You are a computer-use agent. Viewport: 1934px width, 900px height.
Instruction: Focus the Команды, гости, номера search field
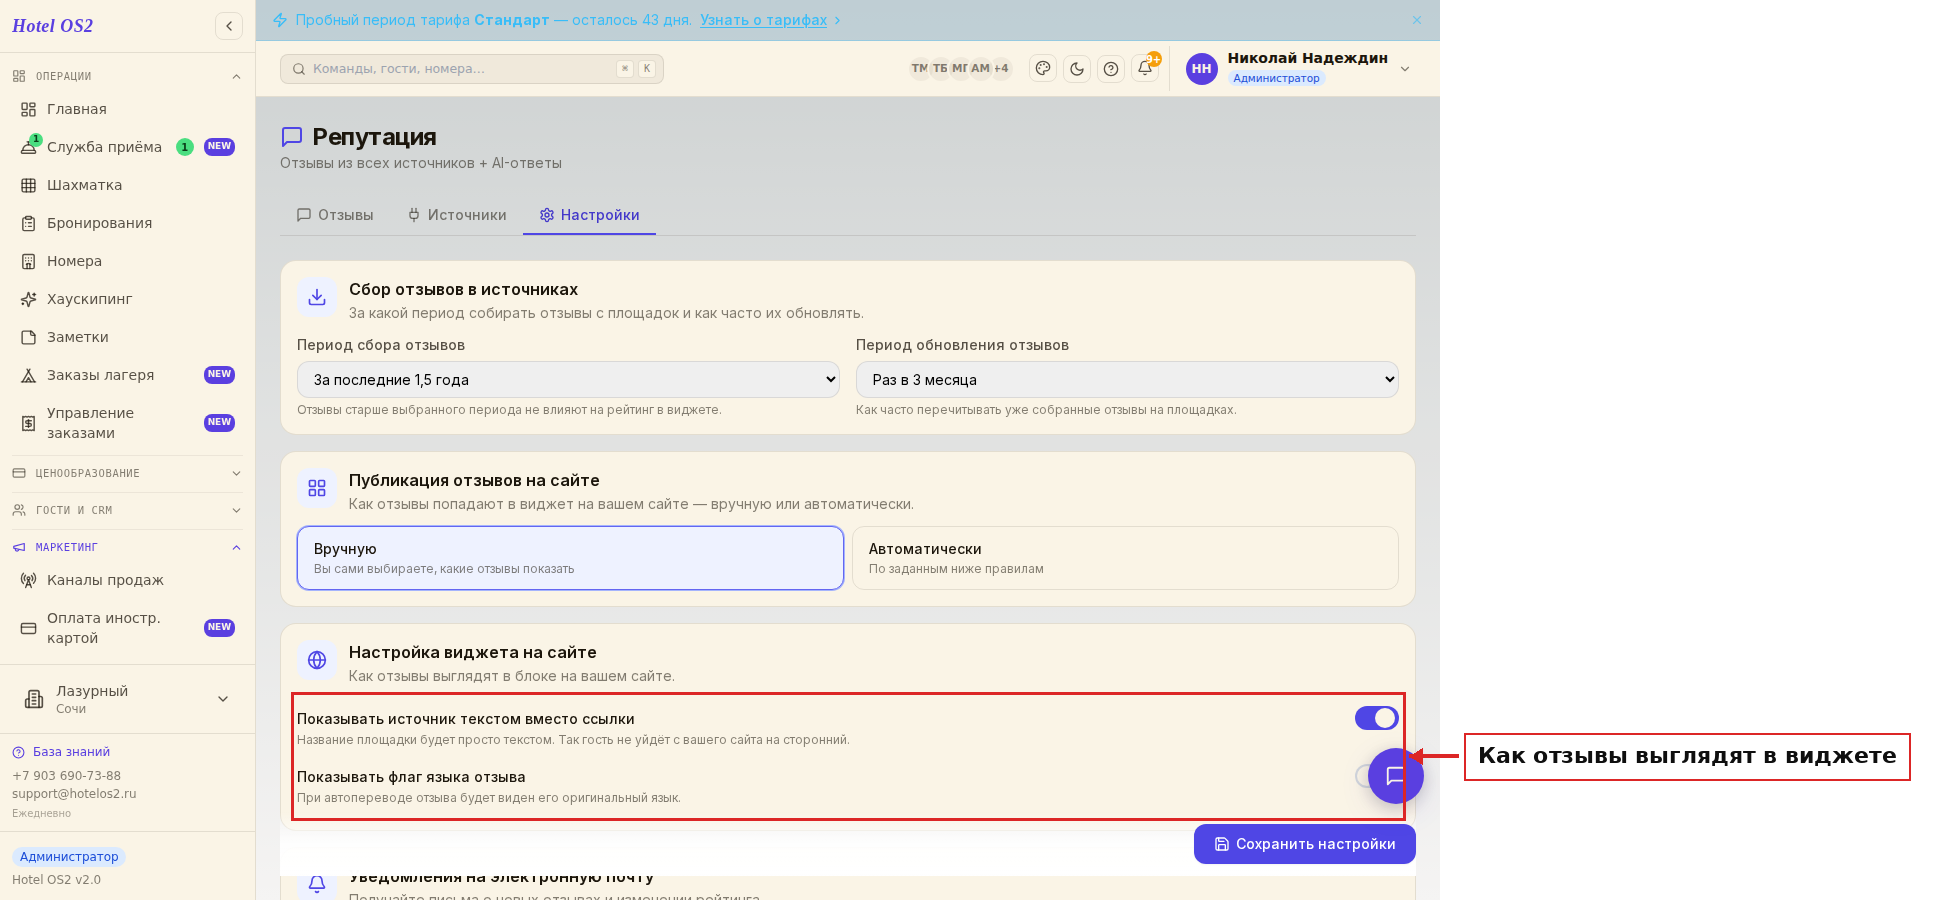point(472,69)
